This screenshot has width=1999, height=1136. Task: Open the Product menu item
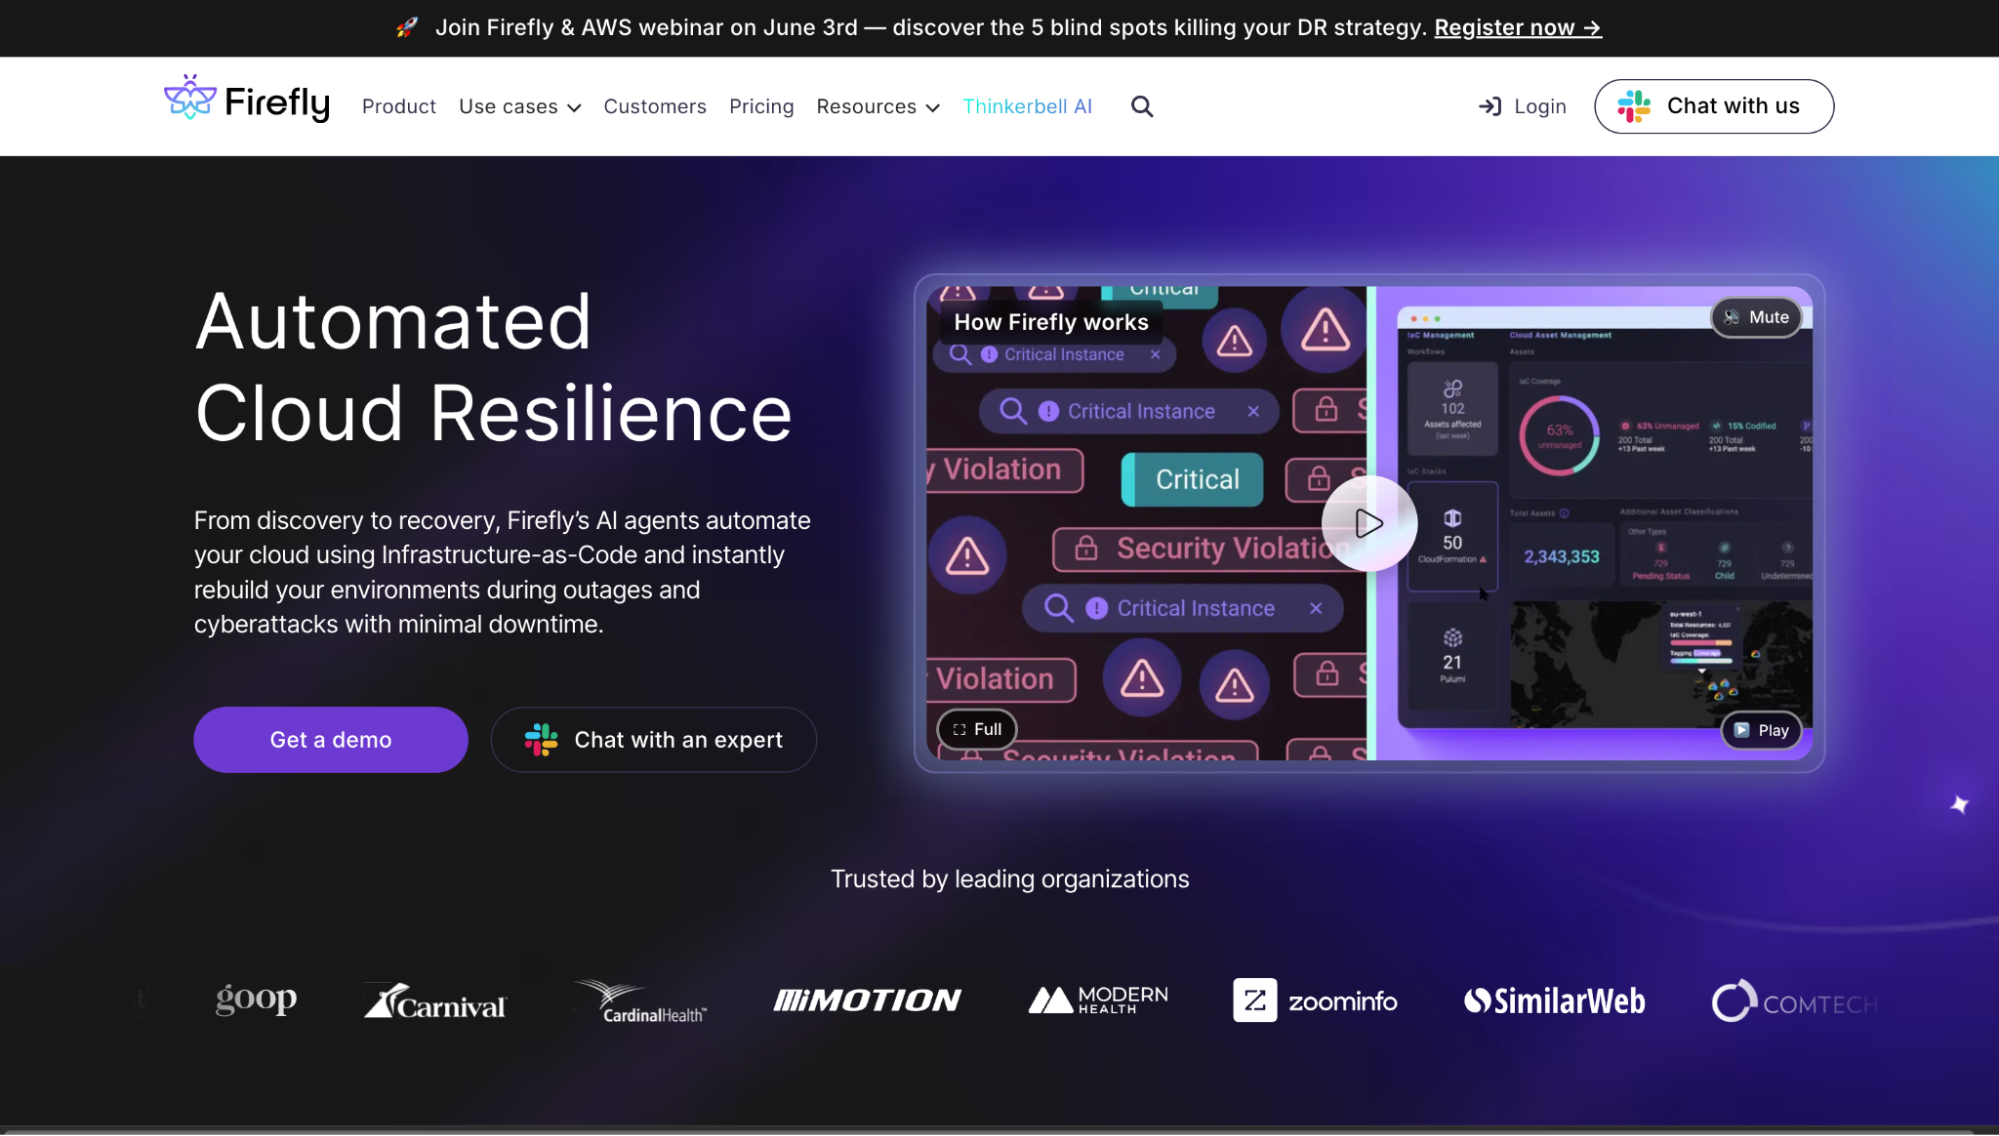[398, 106]
